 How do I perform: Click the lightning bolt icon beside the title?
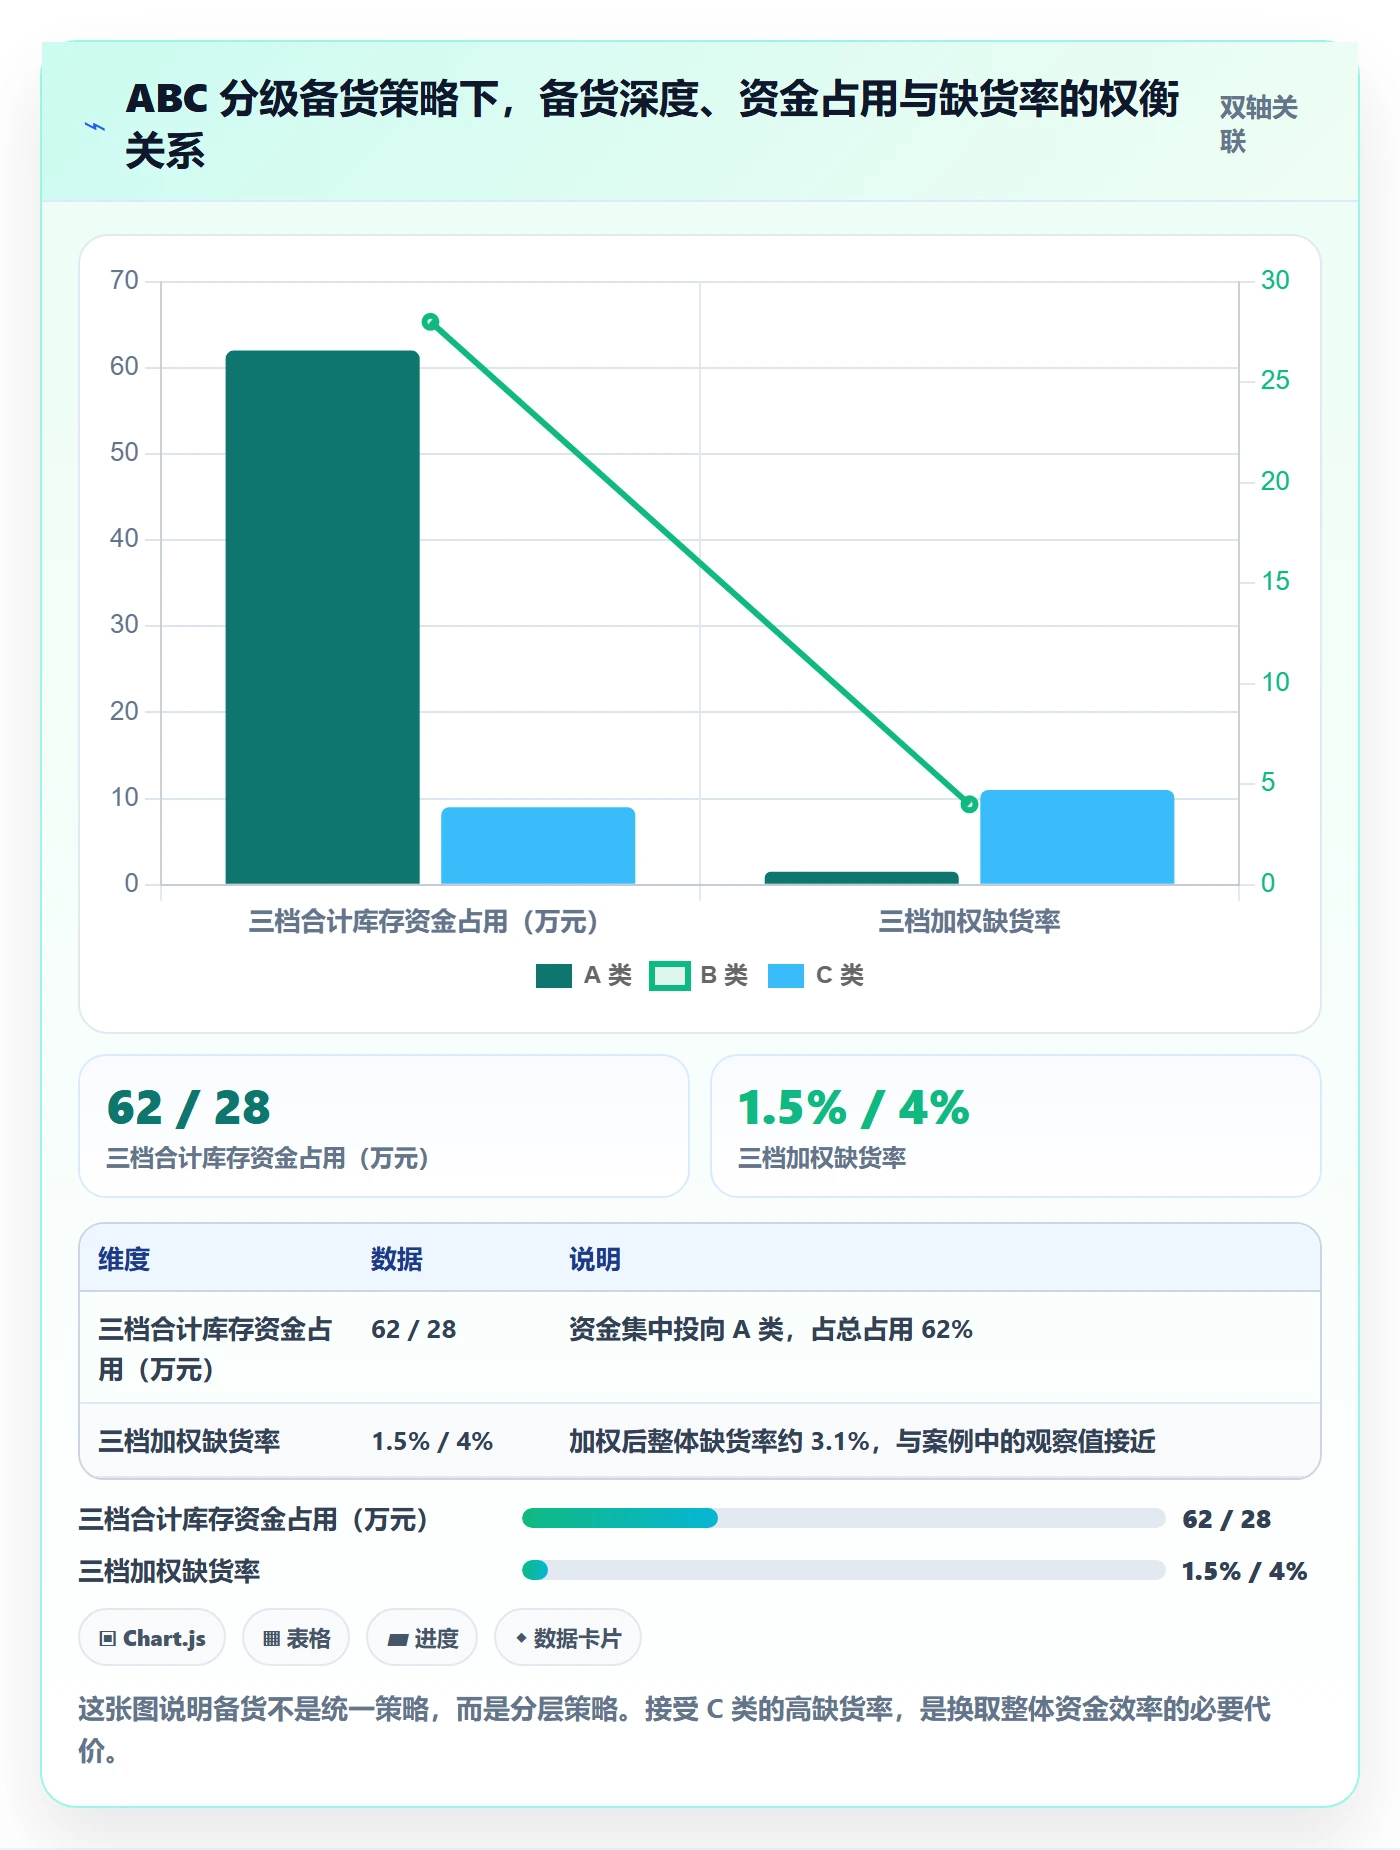point(95,126)
